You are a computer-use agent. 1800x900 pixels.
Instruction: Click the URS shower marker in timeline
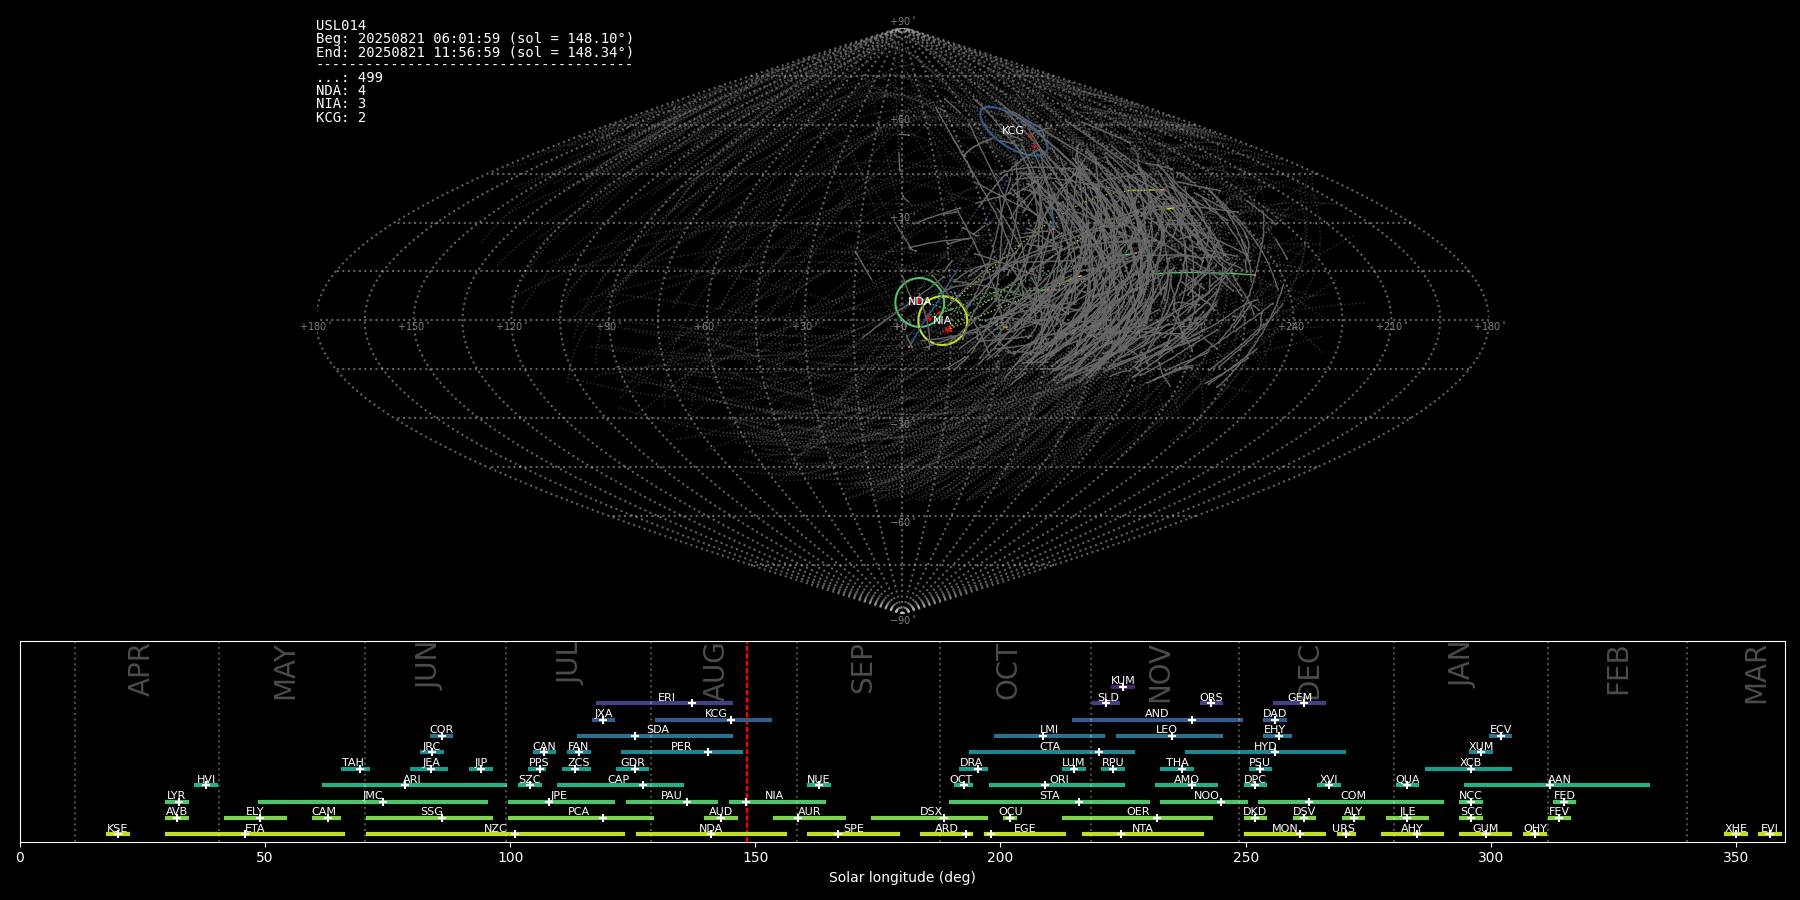coord(1345,834)
